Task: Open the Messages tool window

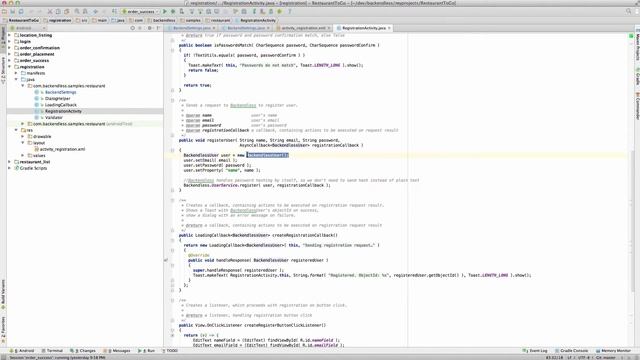Action: point(117,351)
